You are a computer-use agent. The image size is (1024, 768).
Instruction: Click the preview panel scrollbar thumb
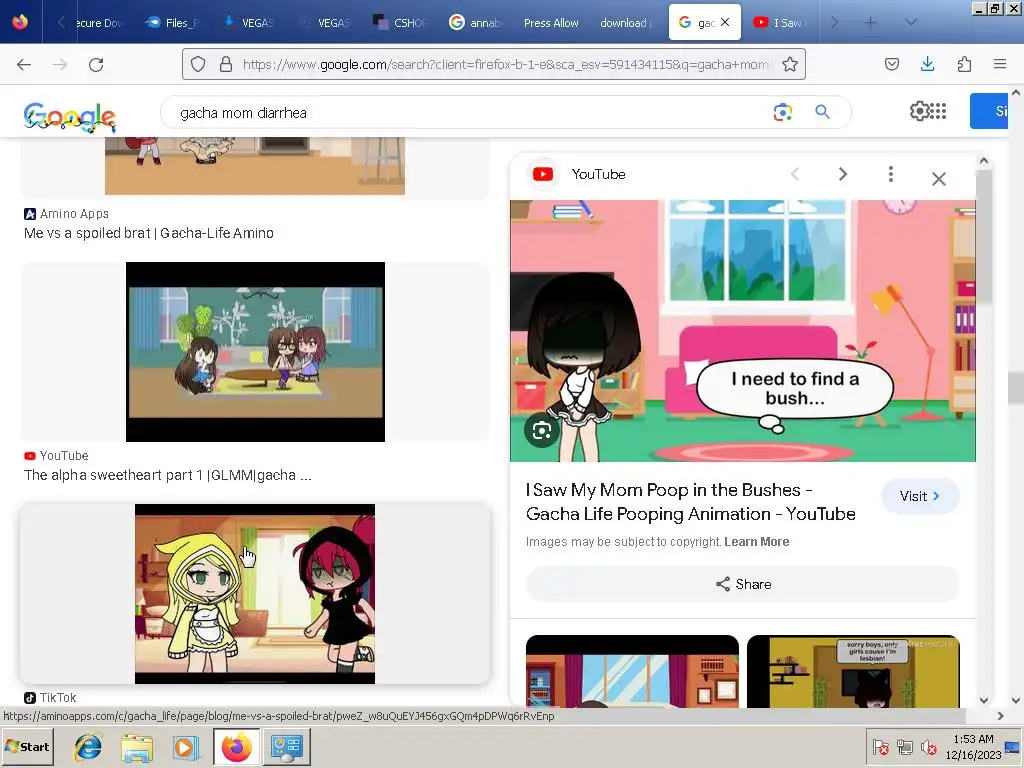coord(984,238)
